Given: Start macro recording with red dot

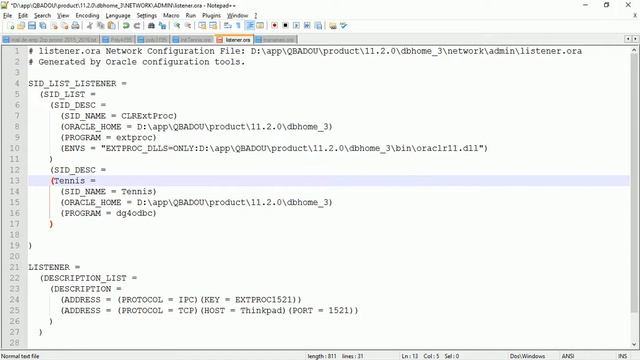Looking at the screenshot, I should 274,26.
